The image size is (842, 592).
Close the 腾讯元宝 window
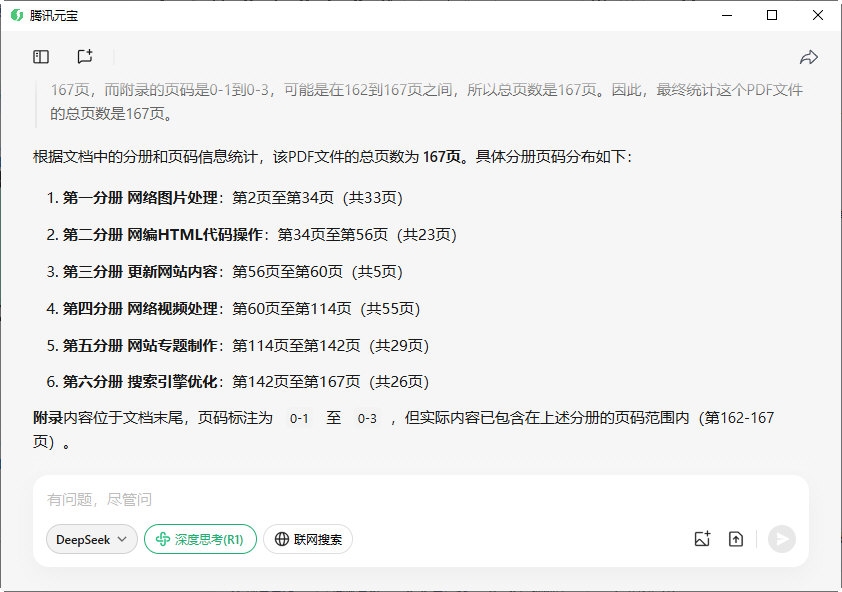point(817,15)
